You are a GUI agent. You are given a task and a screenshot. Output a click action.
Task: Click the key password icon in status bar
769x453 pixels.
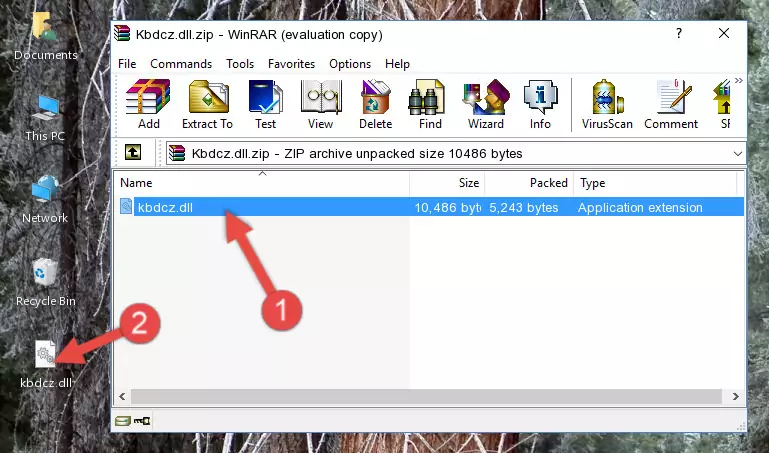[142, 420]
